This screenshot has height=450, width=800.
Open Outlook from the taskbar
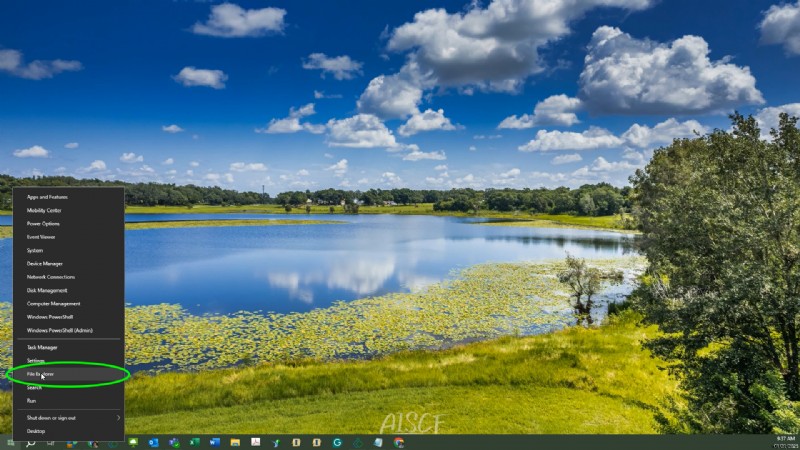tap(154, 442)
